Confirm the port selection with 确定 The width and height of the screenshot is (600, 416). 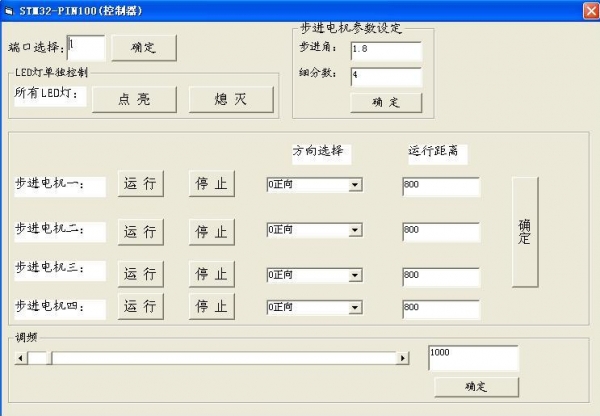(x=143, y=47)
